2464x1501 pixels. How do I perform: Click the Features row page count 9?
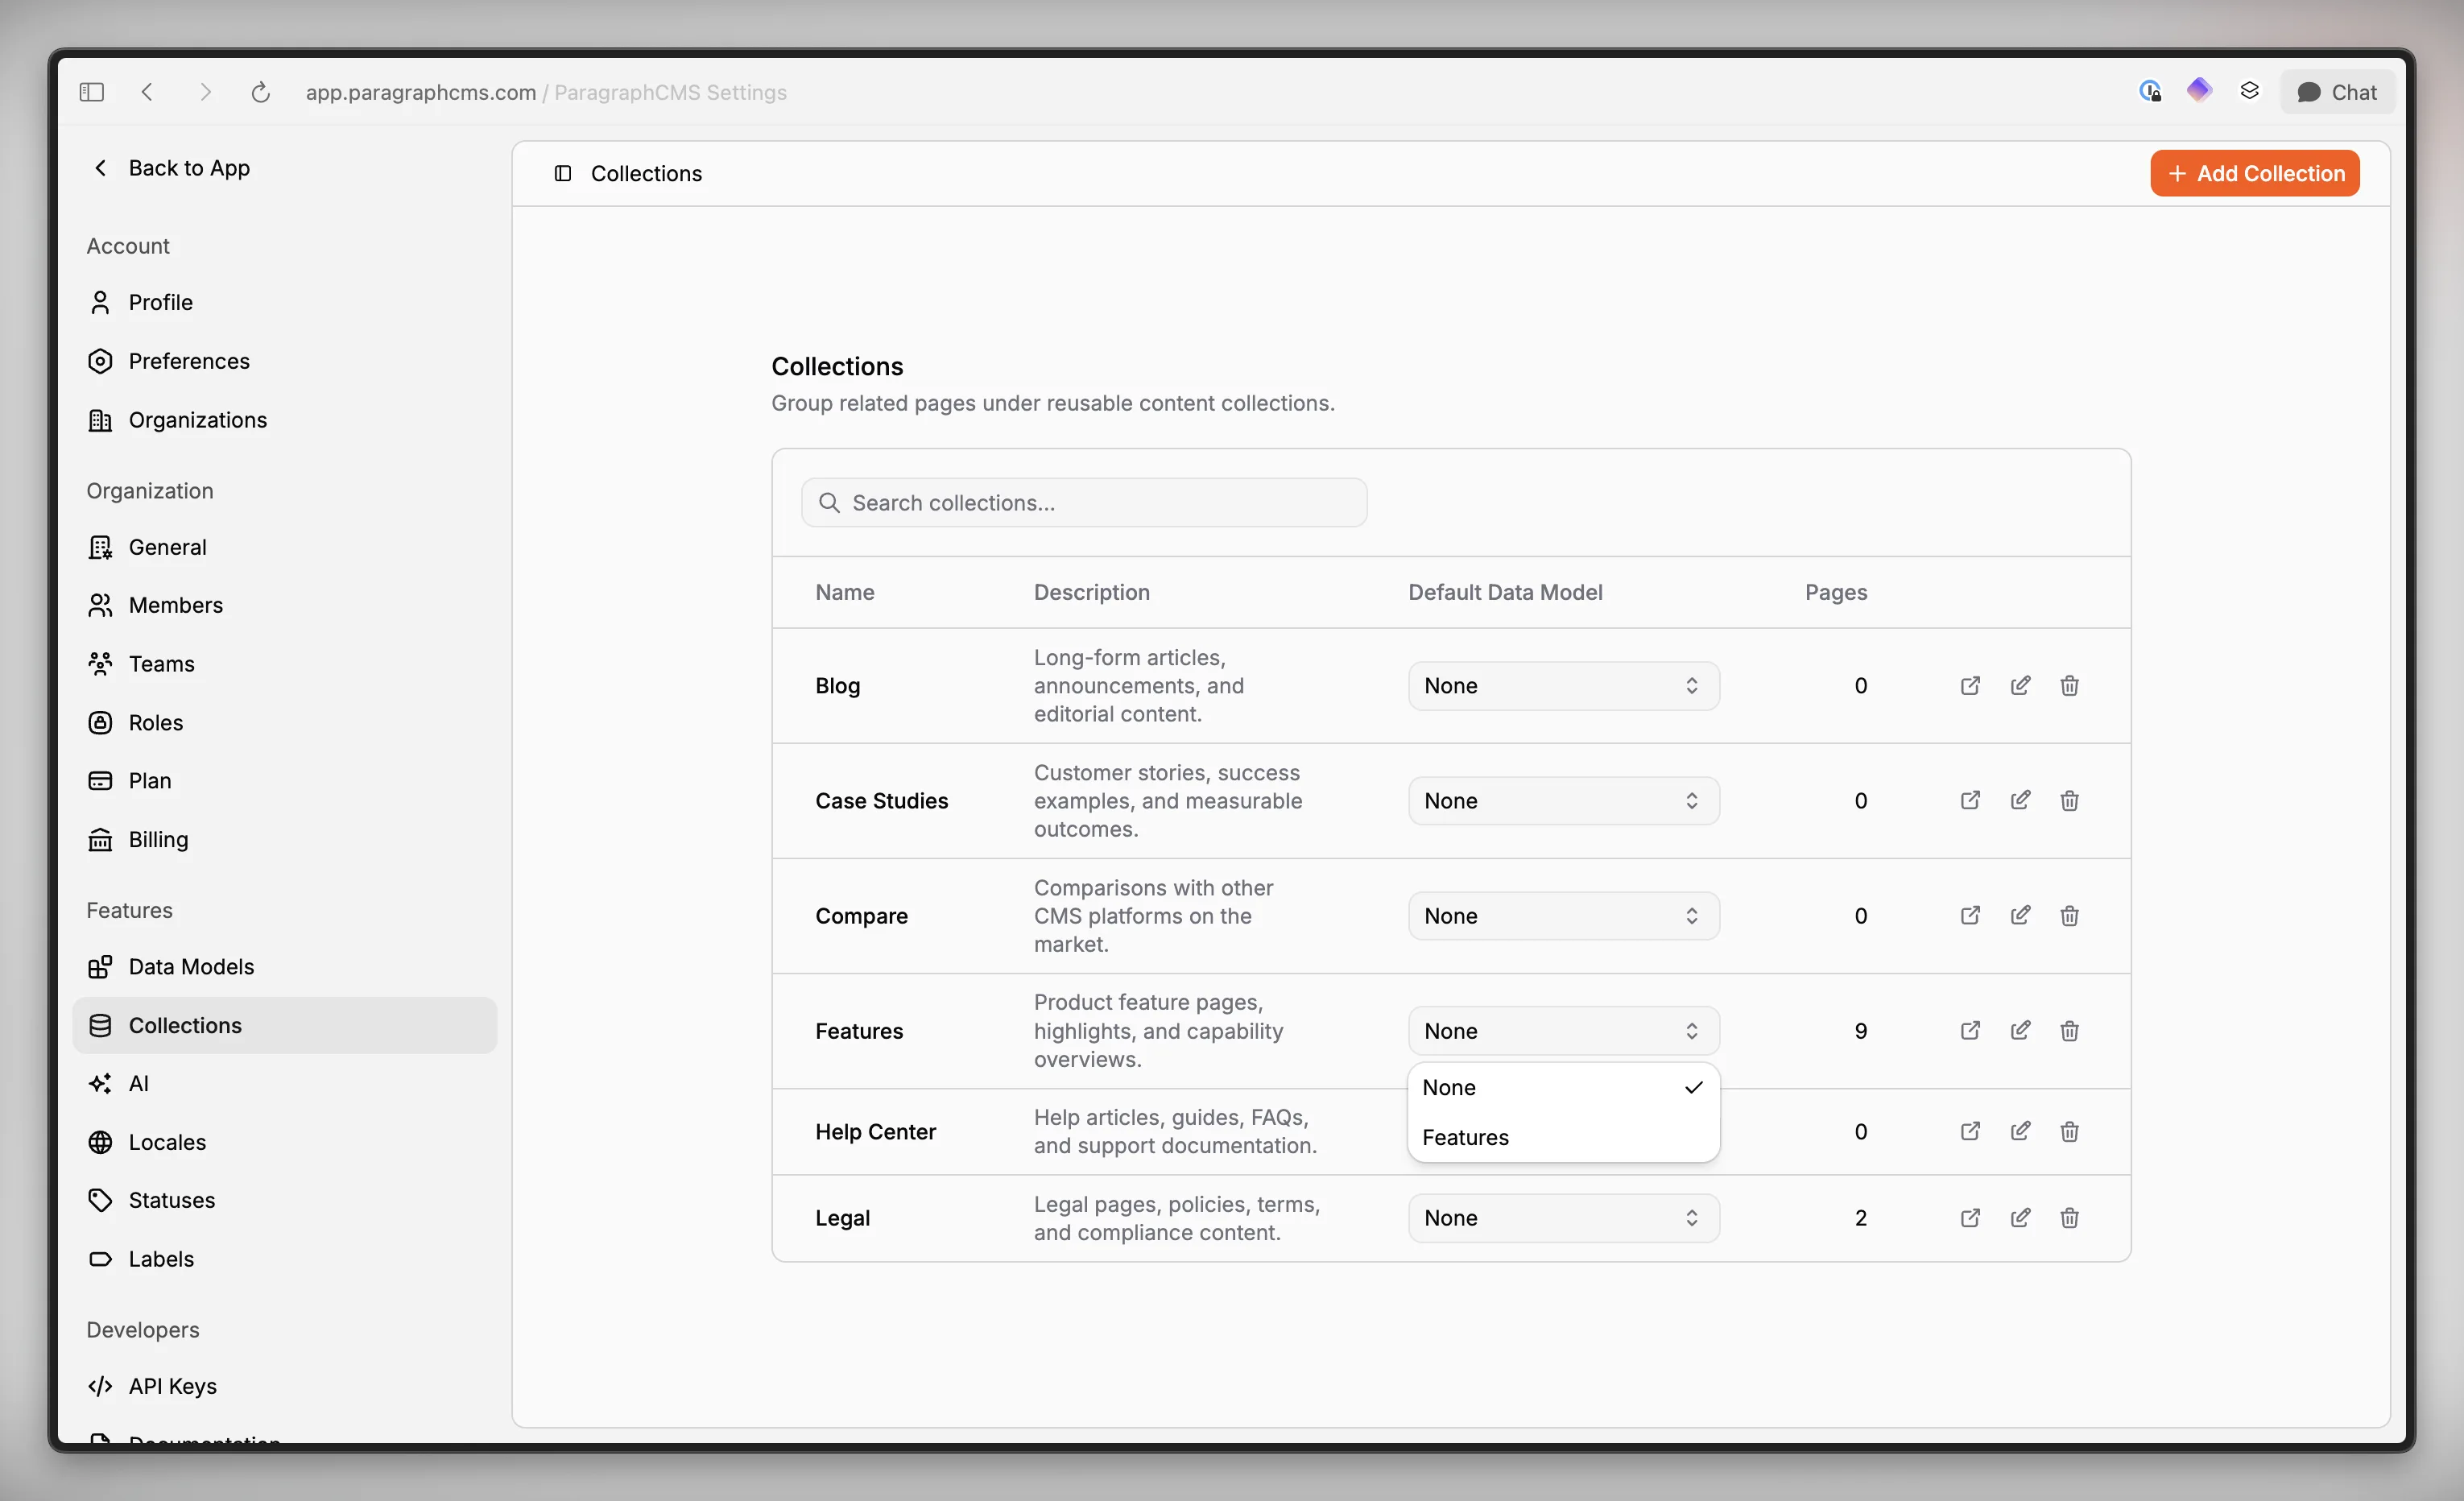[x=1861, y=1031]
